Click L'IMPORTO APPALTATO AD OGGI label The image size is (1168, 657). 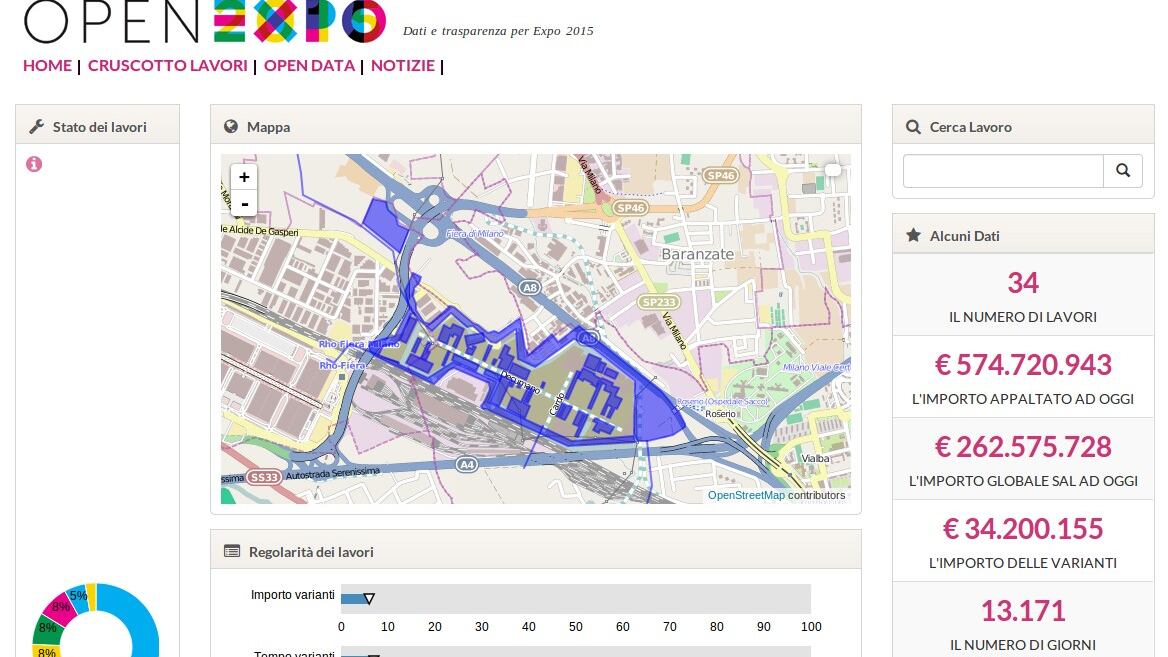coord(1023,399)
